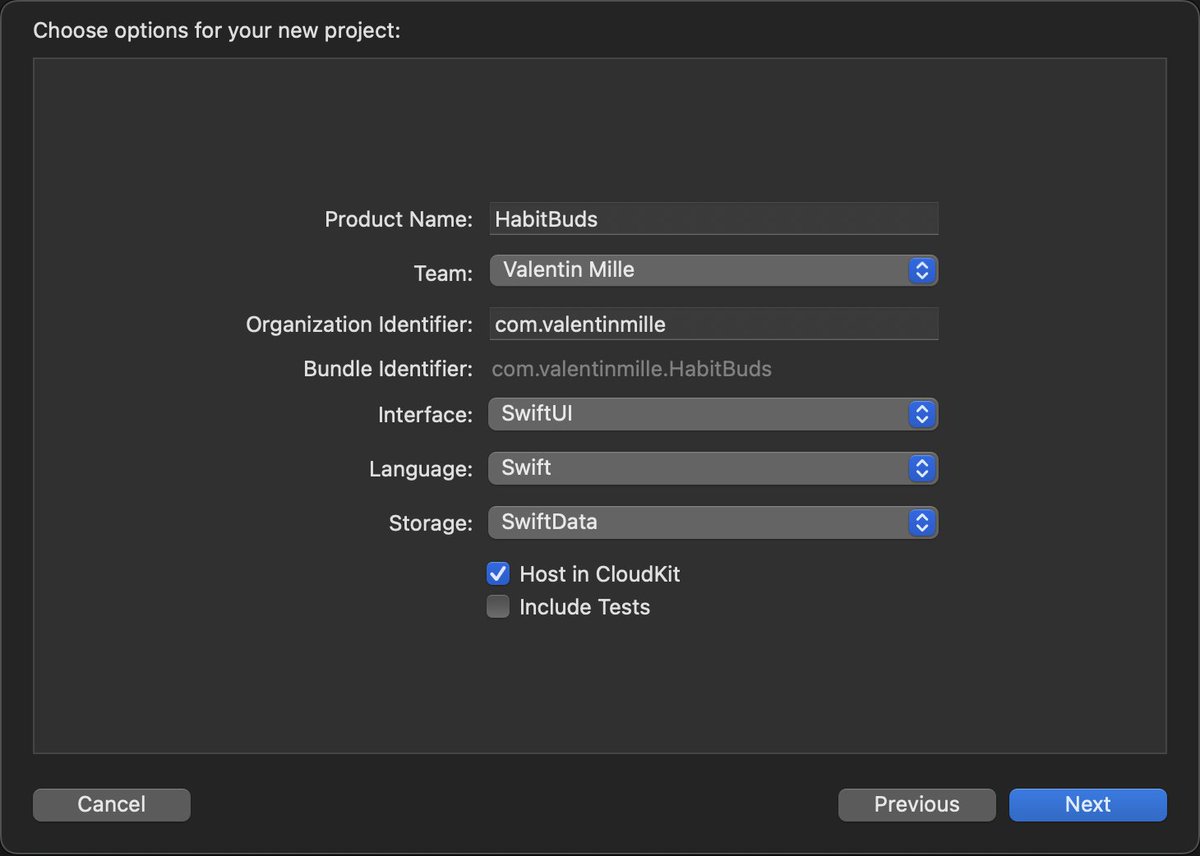Go back with the Previous button

[x=917, y=804]
